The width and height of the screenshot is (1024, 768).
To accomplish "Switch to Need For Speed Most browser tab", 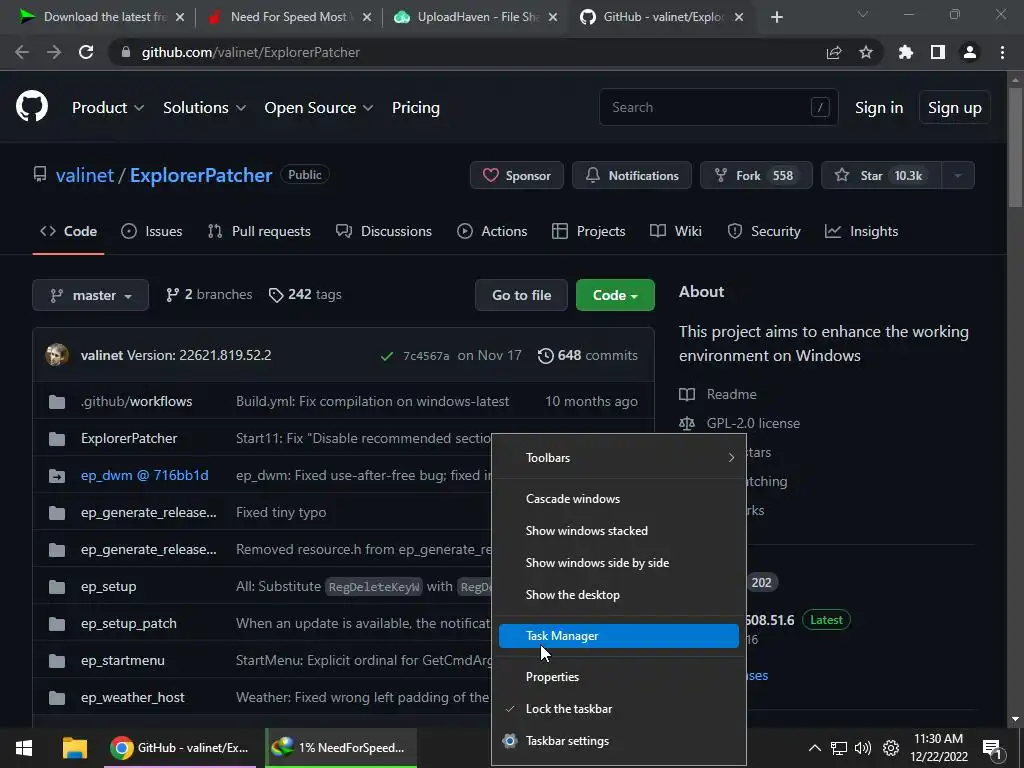I will point(289,17).
